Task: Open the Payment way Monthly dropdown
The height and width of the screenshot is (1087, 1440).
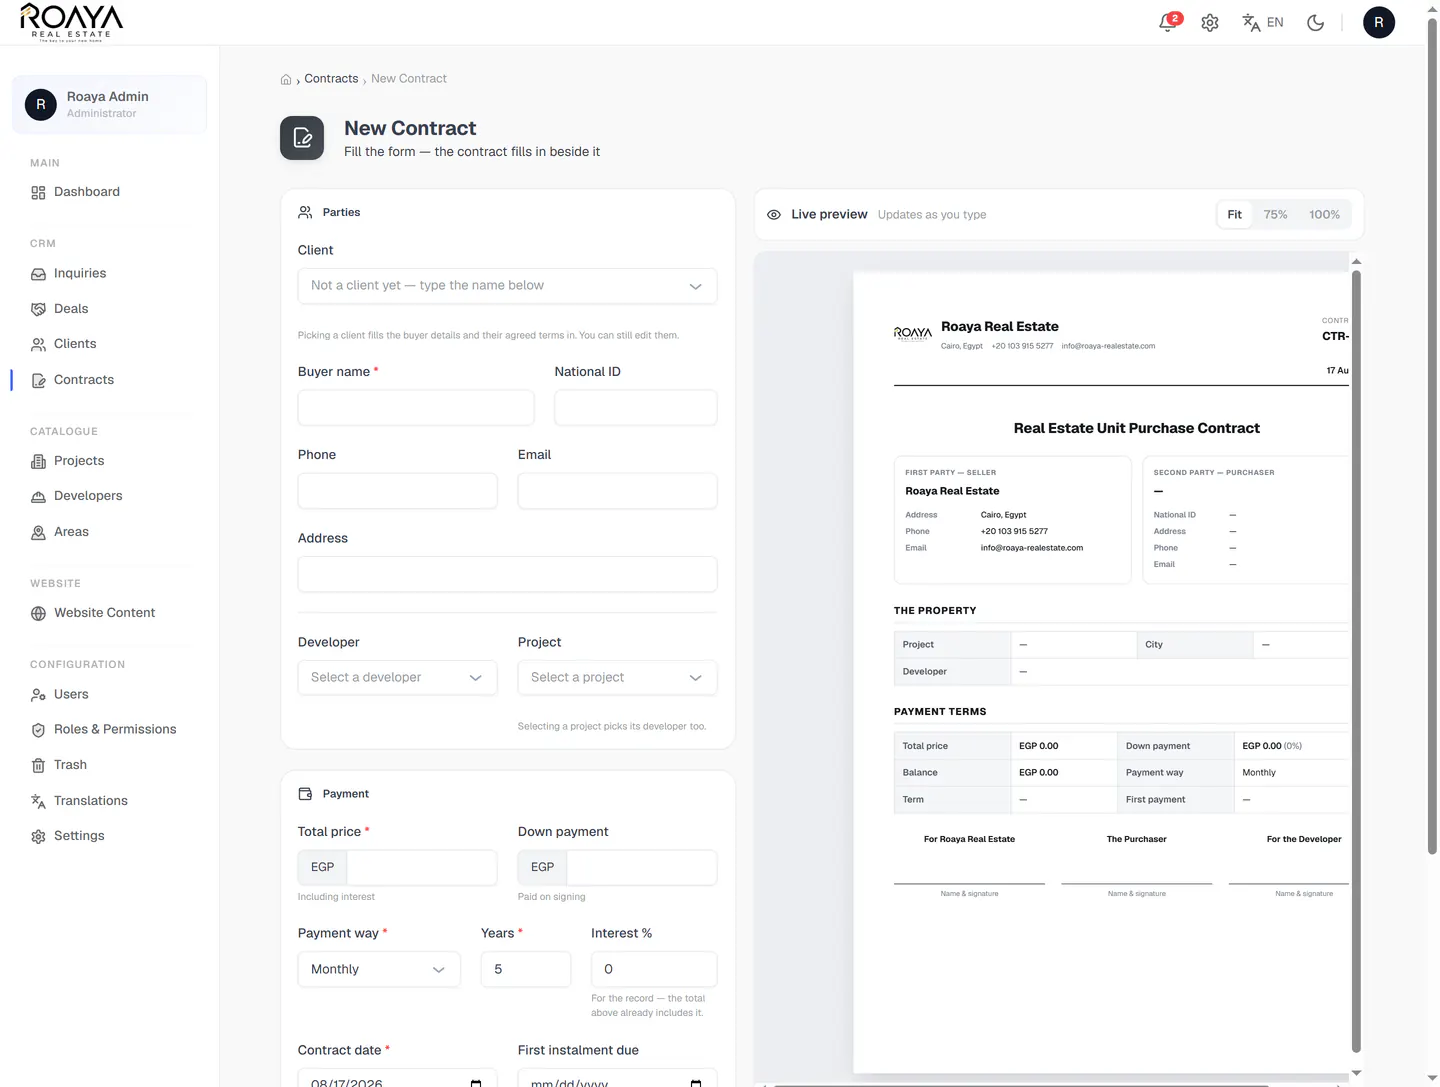Action: click(x=379, y=969)
